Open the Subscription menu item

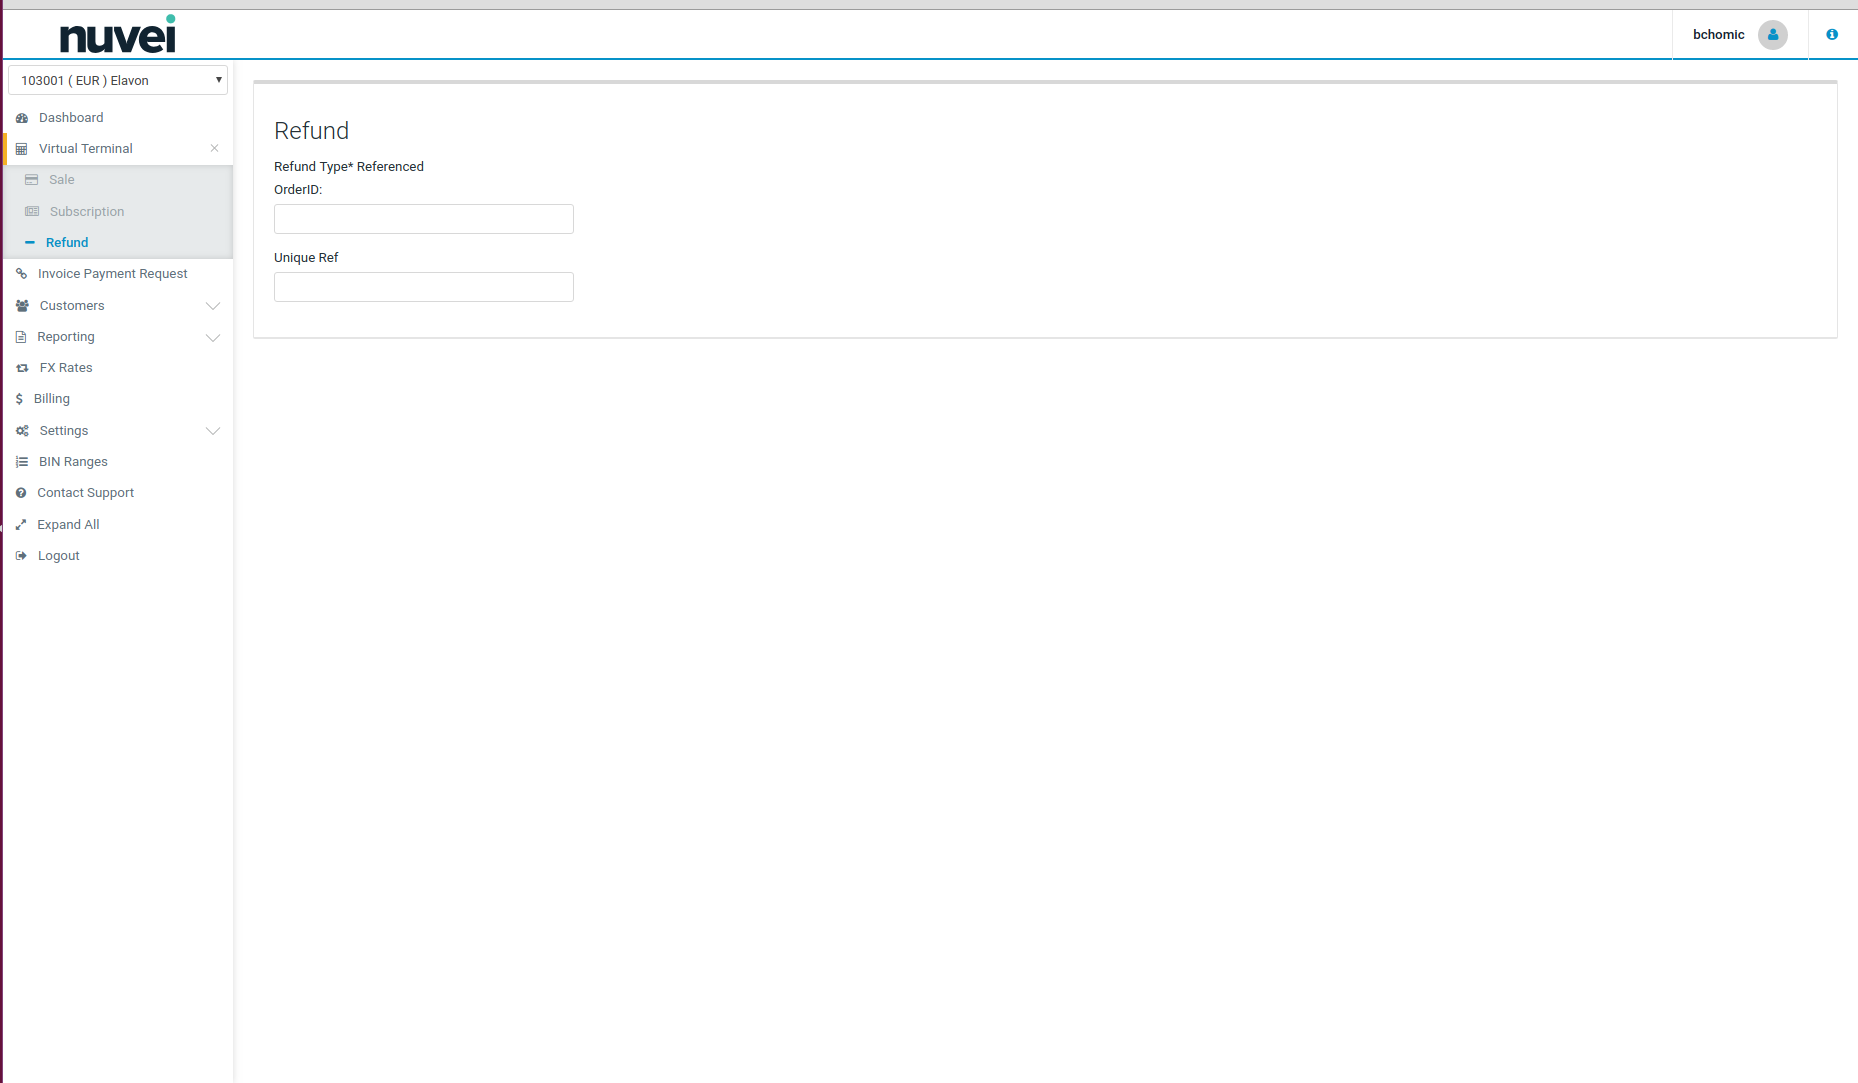[87, 212]
